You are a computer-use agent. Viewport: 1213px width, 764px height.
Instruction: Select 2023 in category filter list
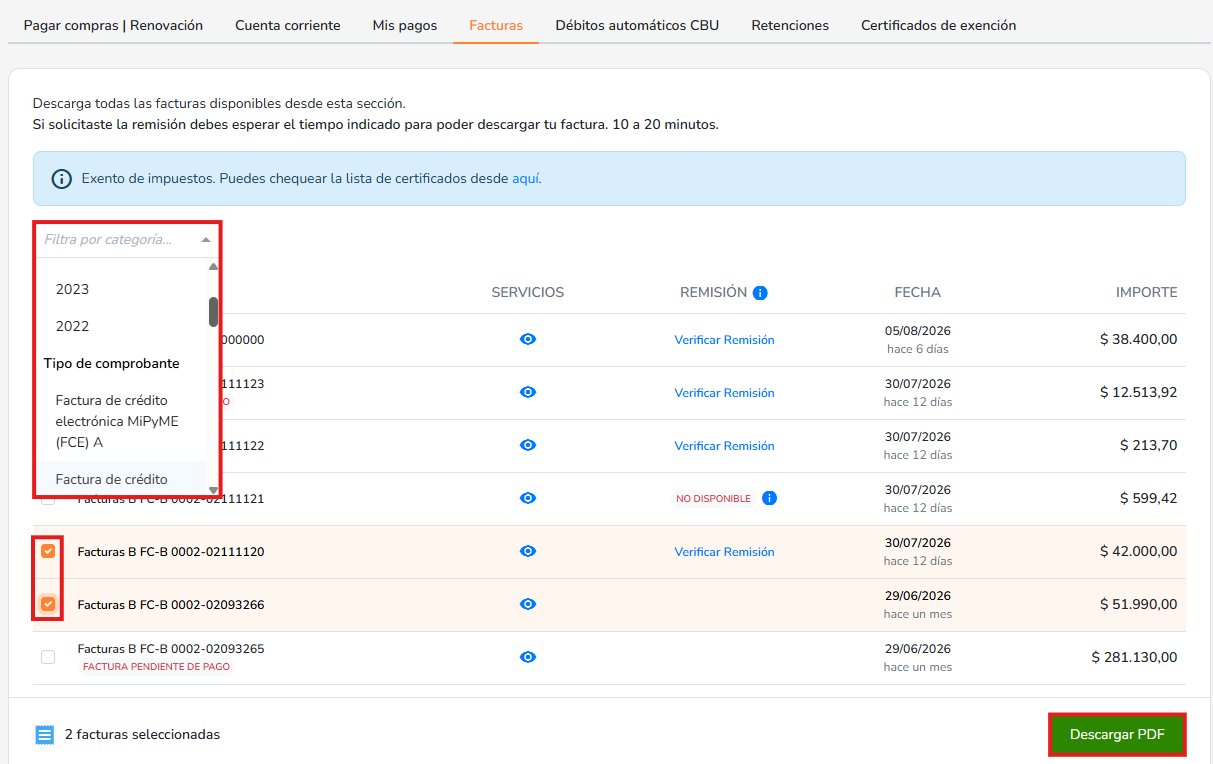(x=72, y=289)
